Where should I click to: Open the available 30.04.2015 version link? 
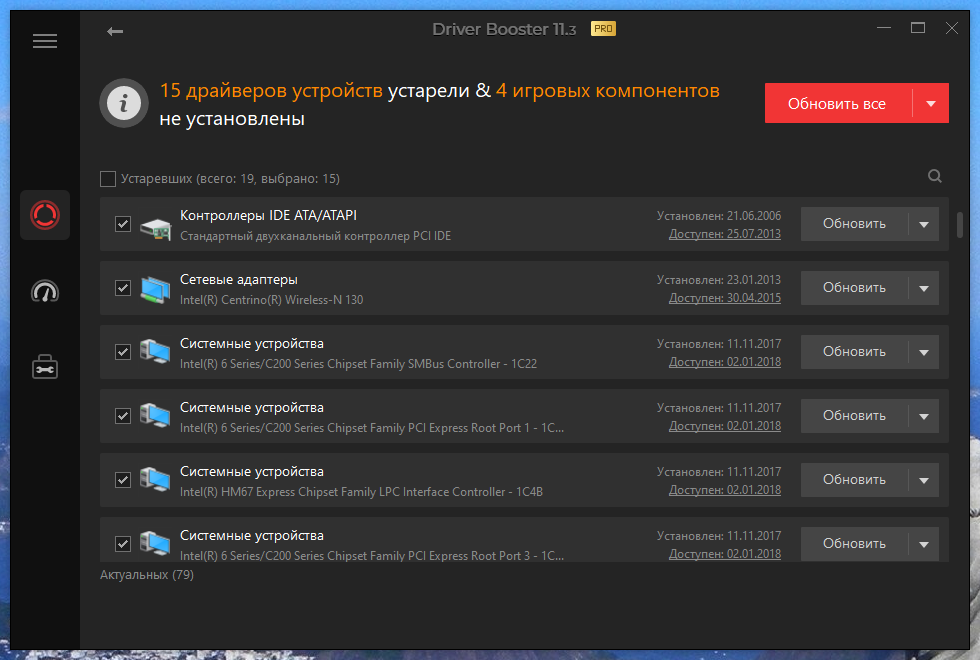coord(725,298)
